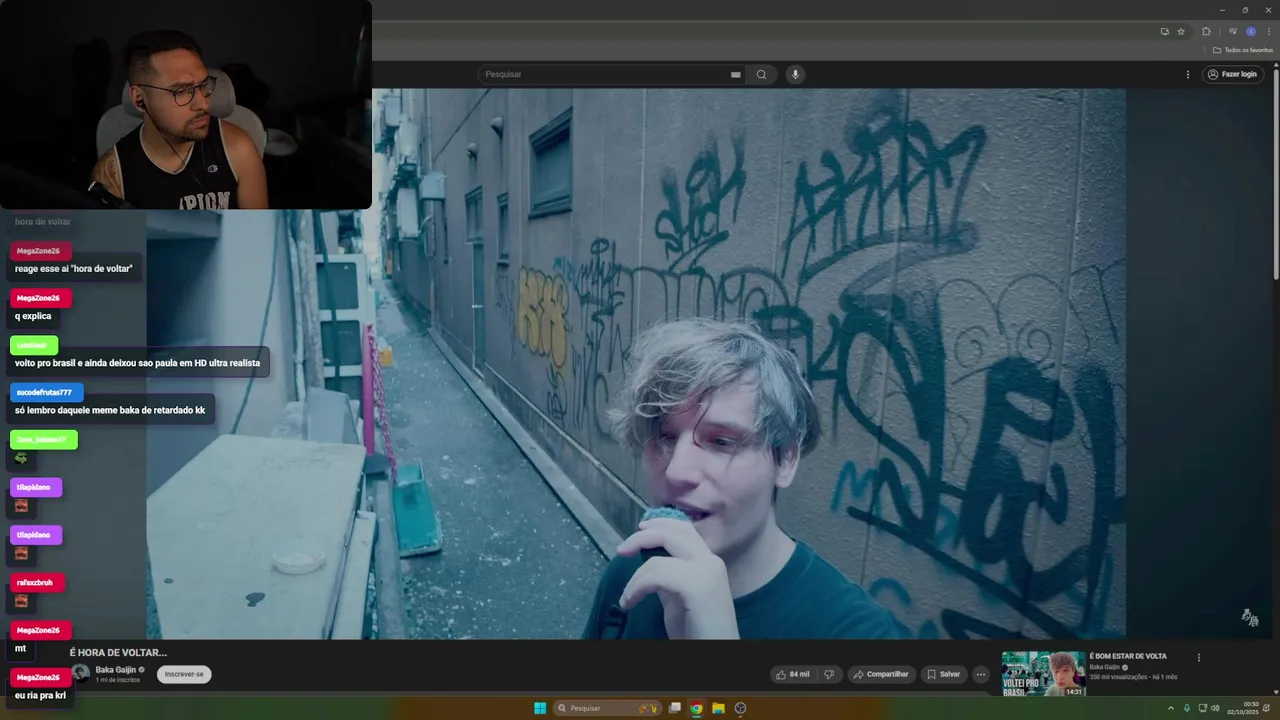Click chat message 'q explica'
This screenshot has width=1280, height=720.
[x=33, y=316]
